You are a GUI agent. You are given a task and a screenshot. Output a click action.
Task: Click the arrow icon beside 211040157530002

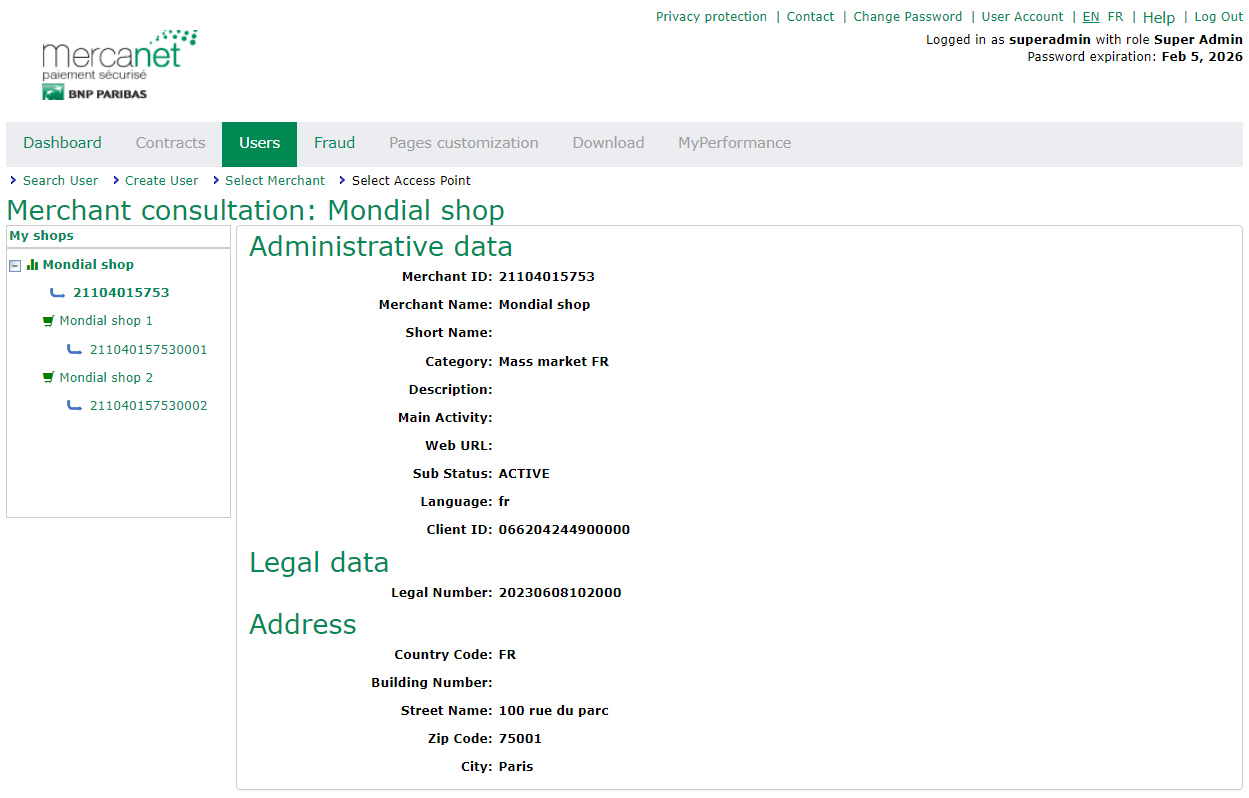pos(75,406)
